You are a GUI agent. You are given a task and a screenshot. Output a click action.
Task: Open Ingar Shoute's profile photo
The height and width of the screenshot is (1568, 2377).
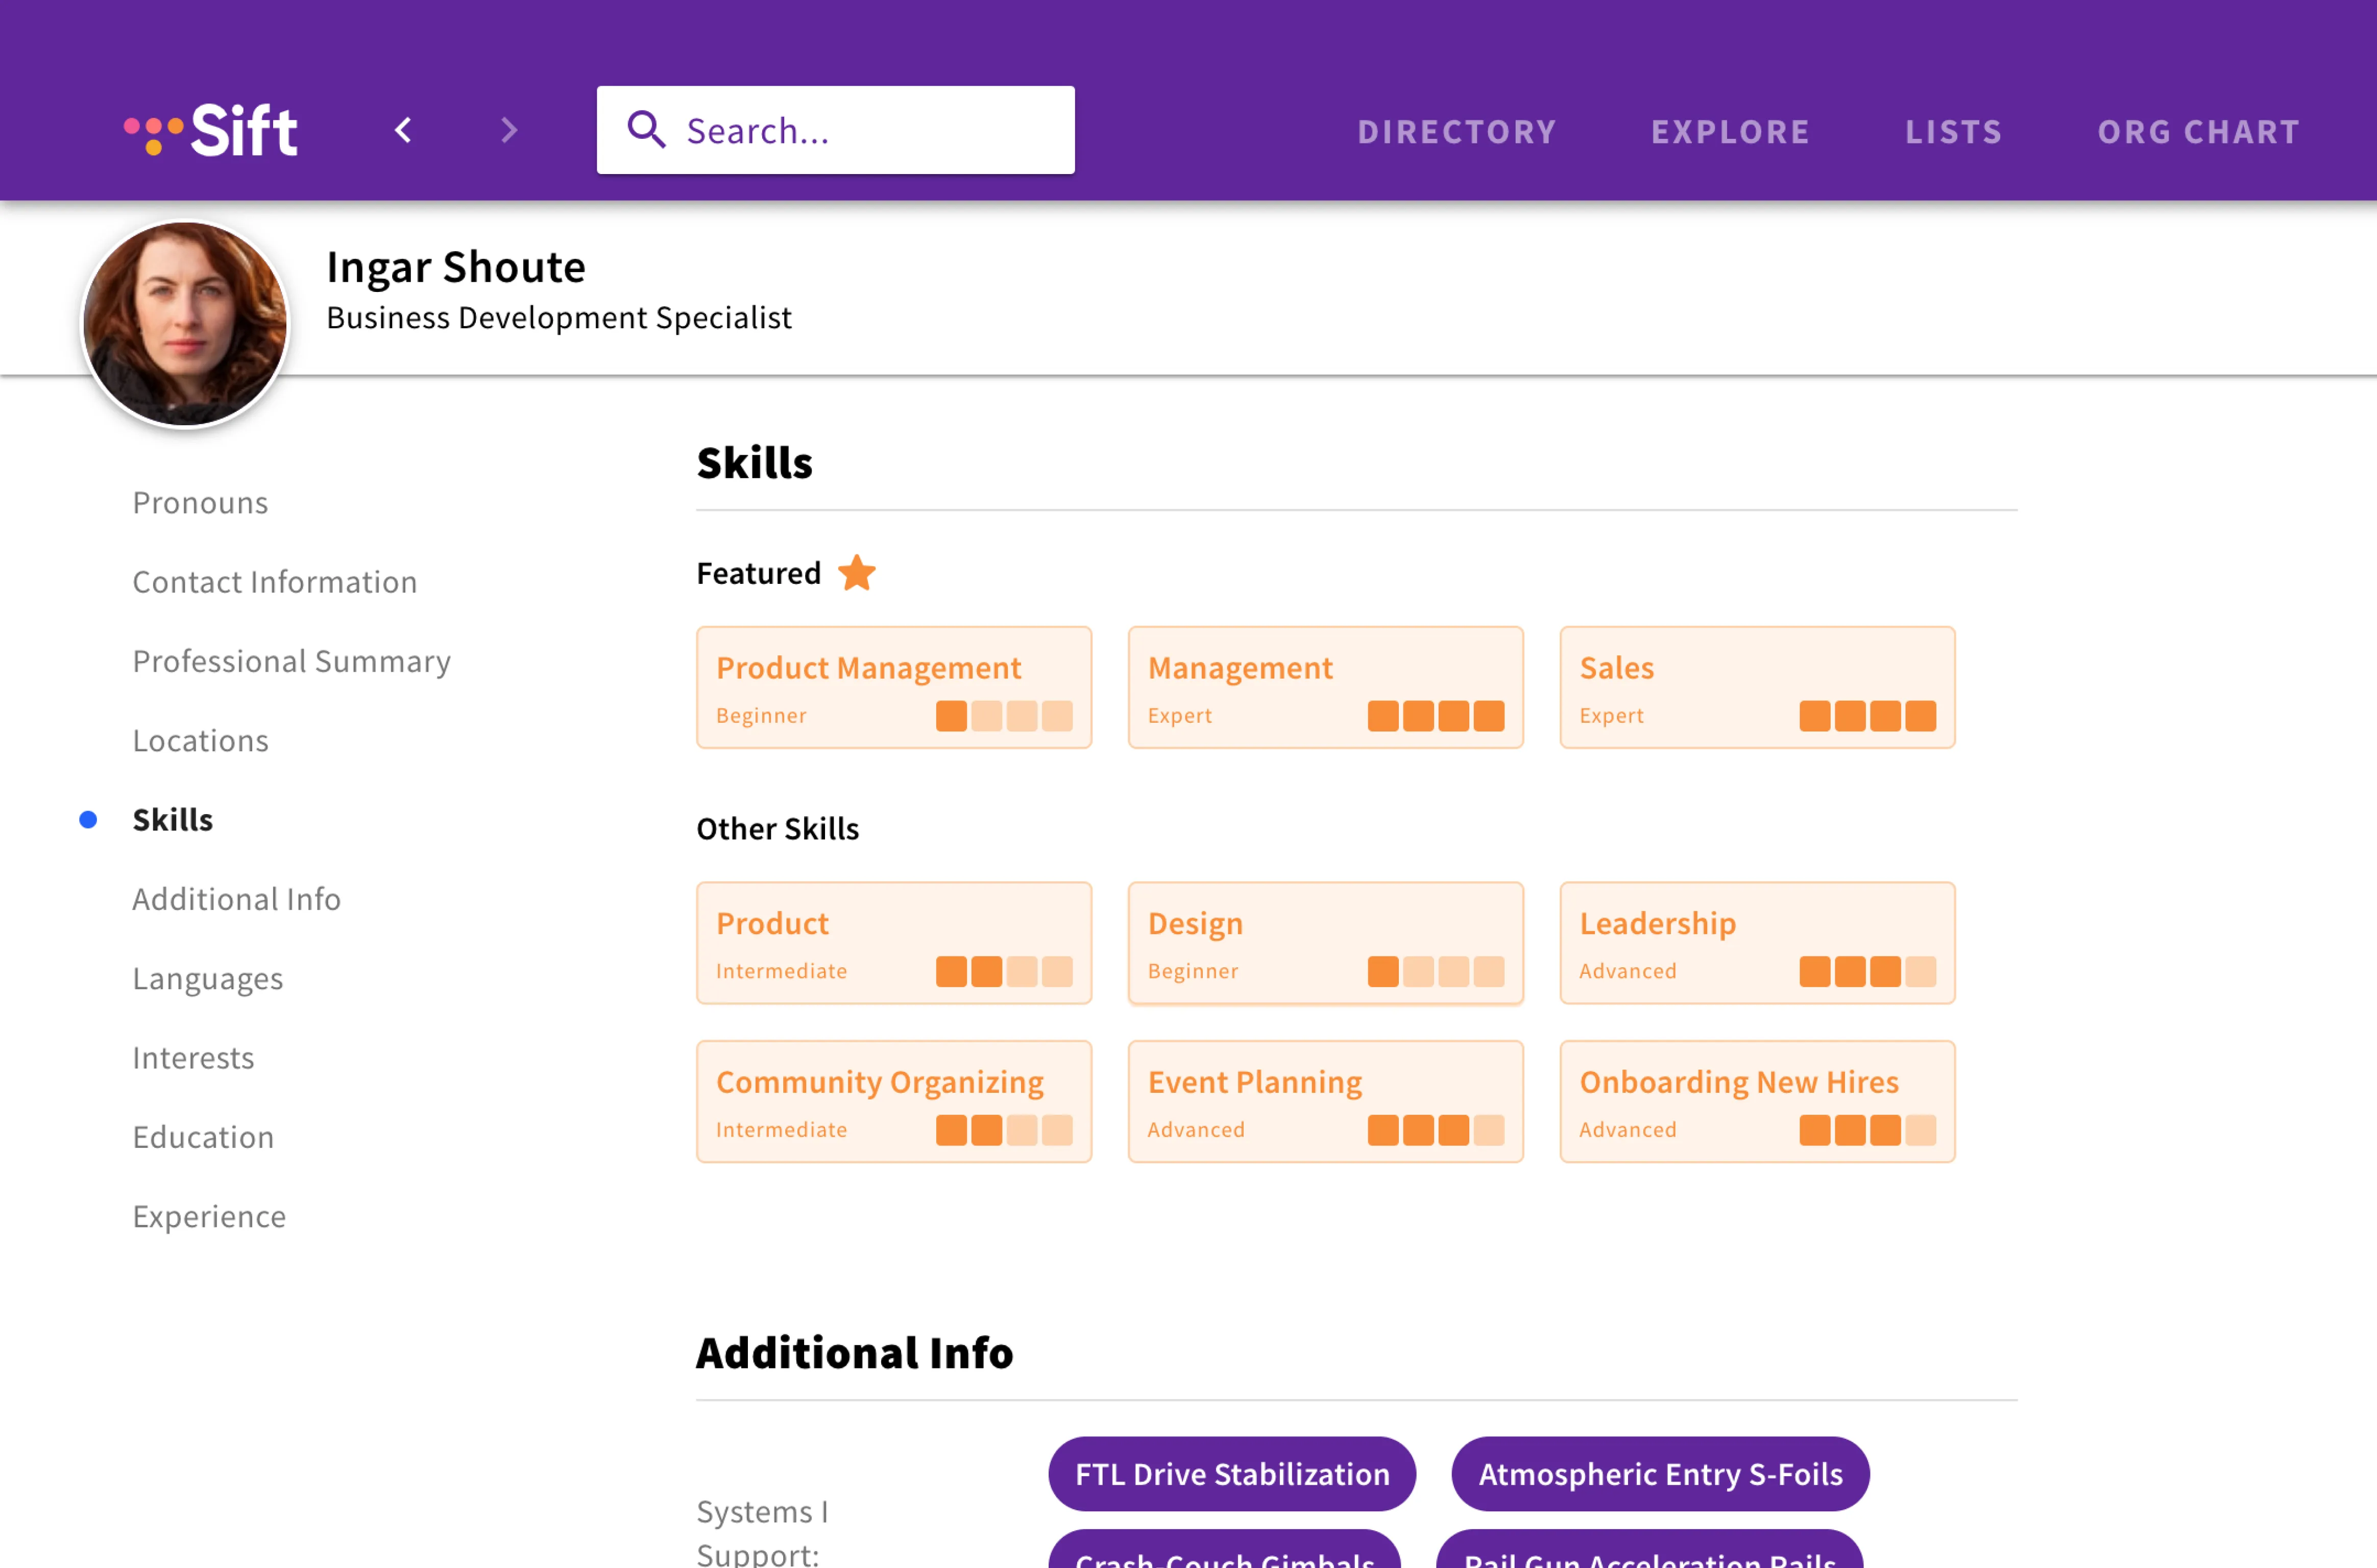[185, 324]
